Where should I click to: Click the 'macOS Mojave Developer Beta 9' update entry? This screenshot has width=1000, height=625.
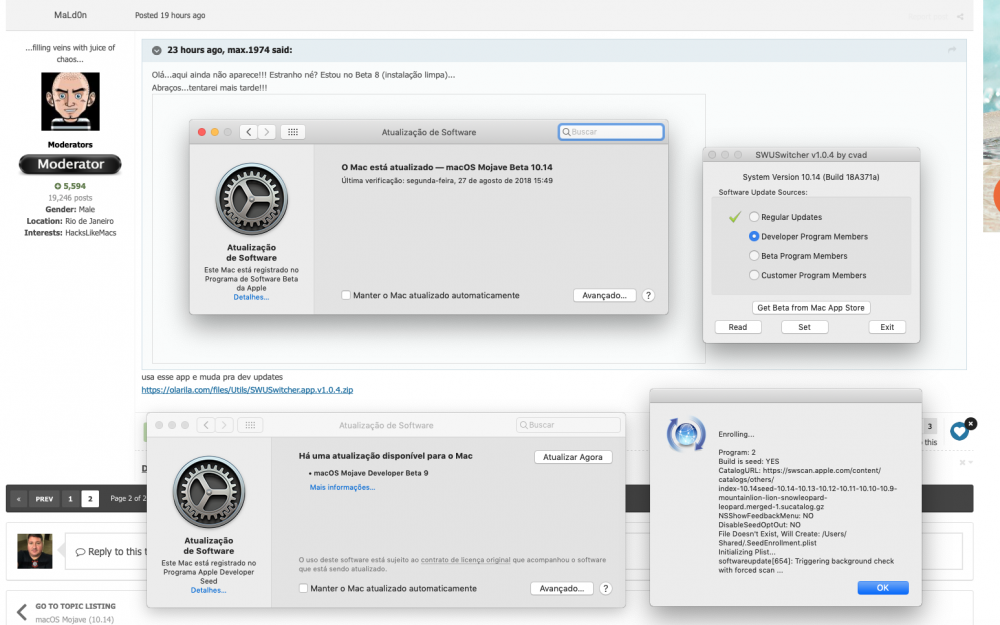click(371, 473)
